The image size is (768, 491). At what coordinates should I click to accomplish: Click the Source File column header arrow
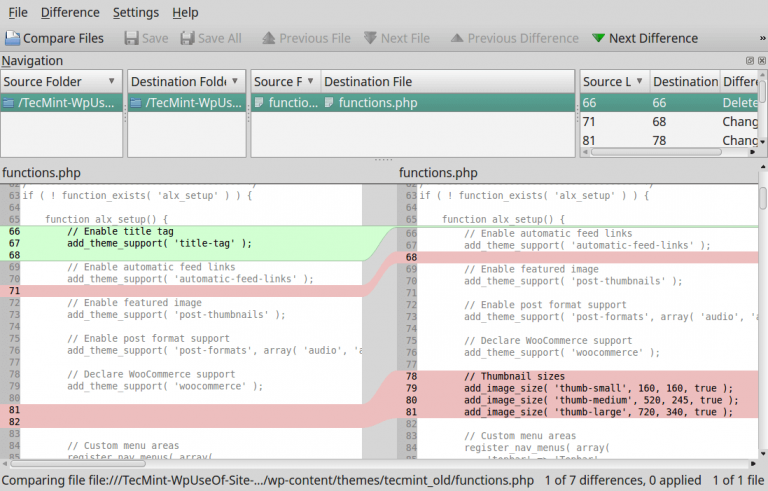tap(309, 81)
